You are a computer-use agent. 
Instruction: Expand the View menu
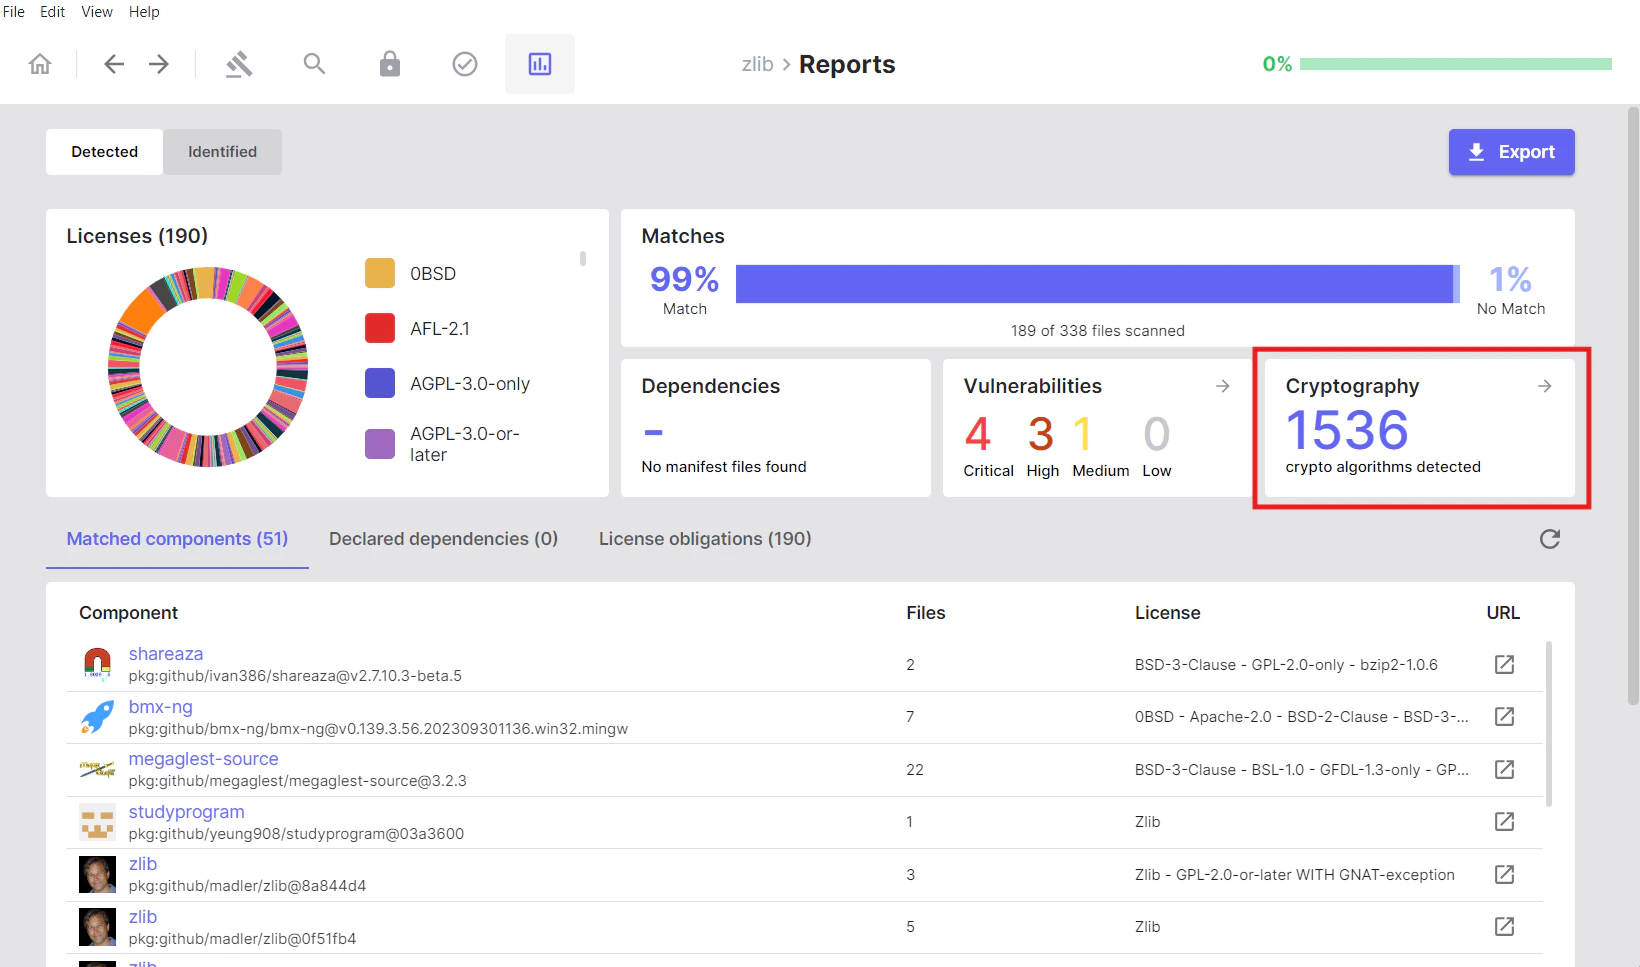tap(96, 11)
